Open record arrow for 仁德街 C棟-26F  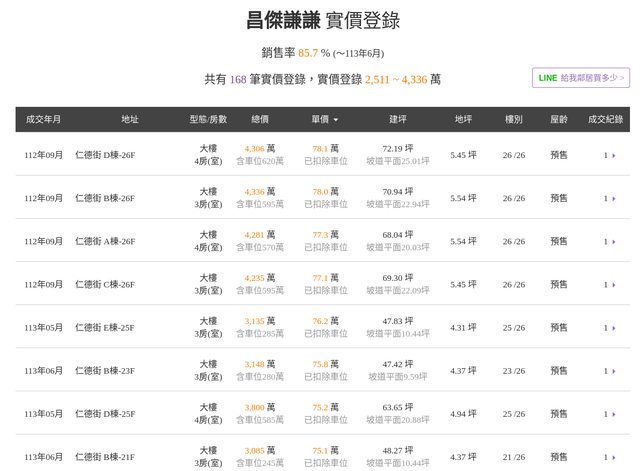[x=609, y=284]
